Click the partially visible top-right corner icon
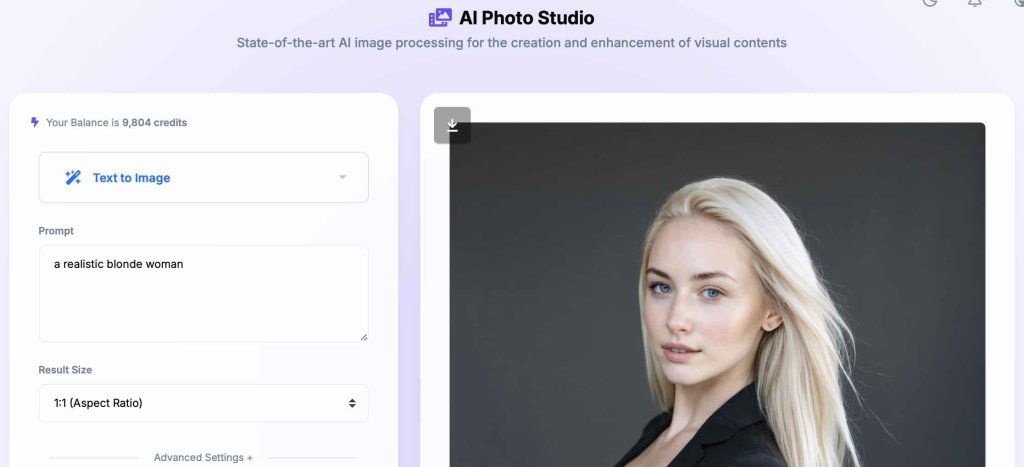The width and height of the screenshot is (1024, 467). click(1017, 3)
